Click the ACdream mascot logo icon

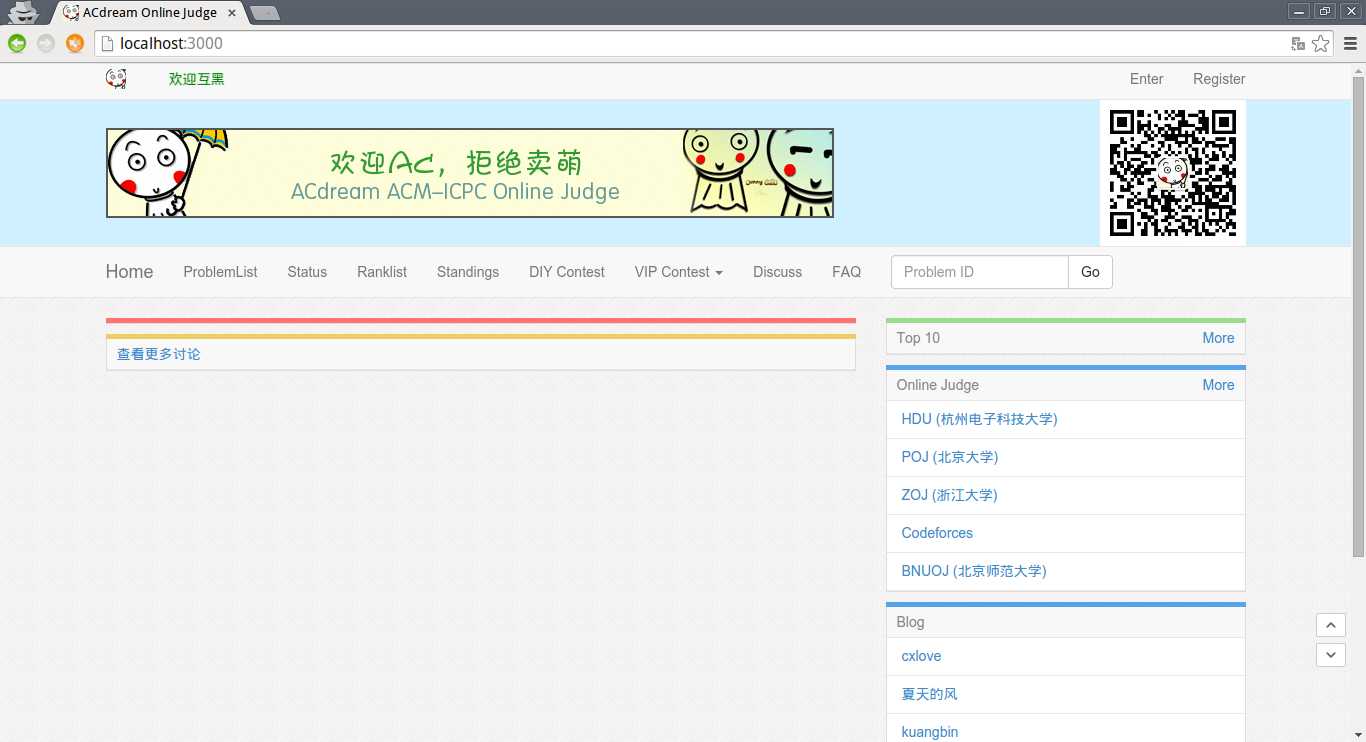116,79
